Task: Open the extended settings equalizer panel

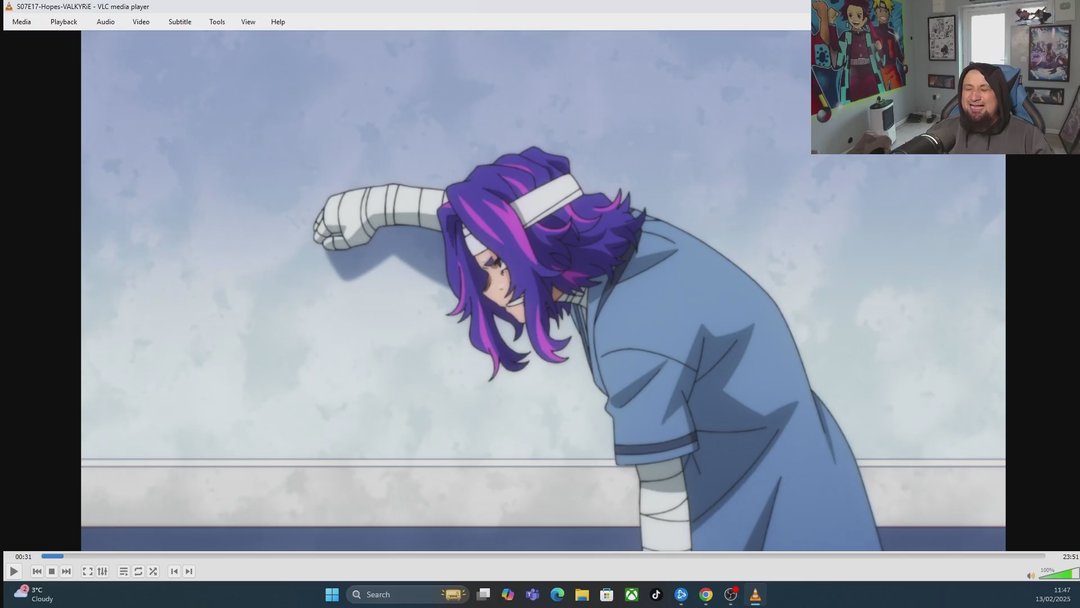Action: (102, 571)
